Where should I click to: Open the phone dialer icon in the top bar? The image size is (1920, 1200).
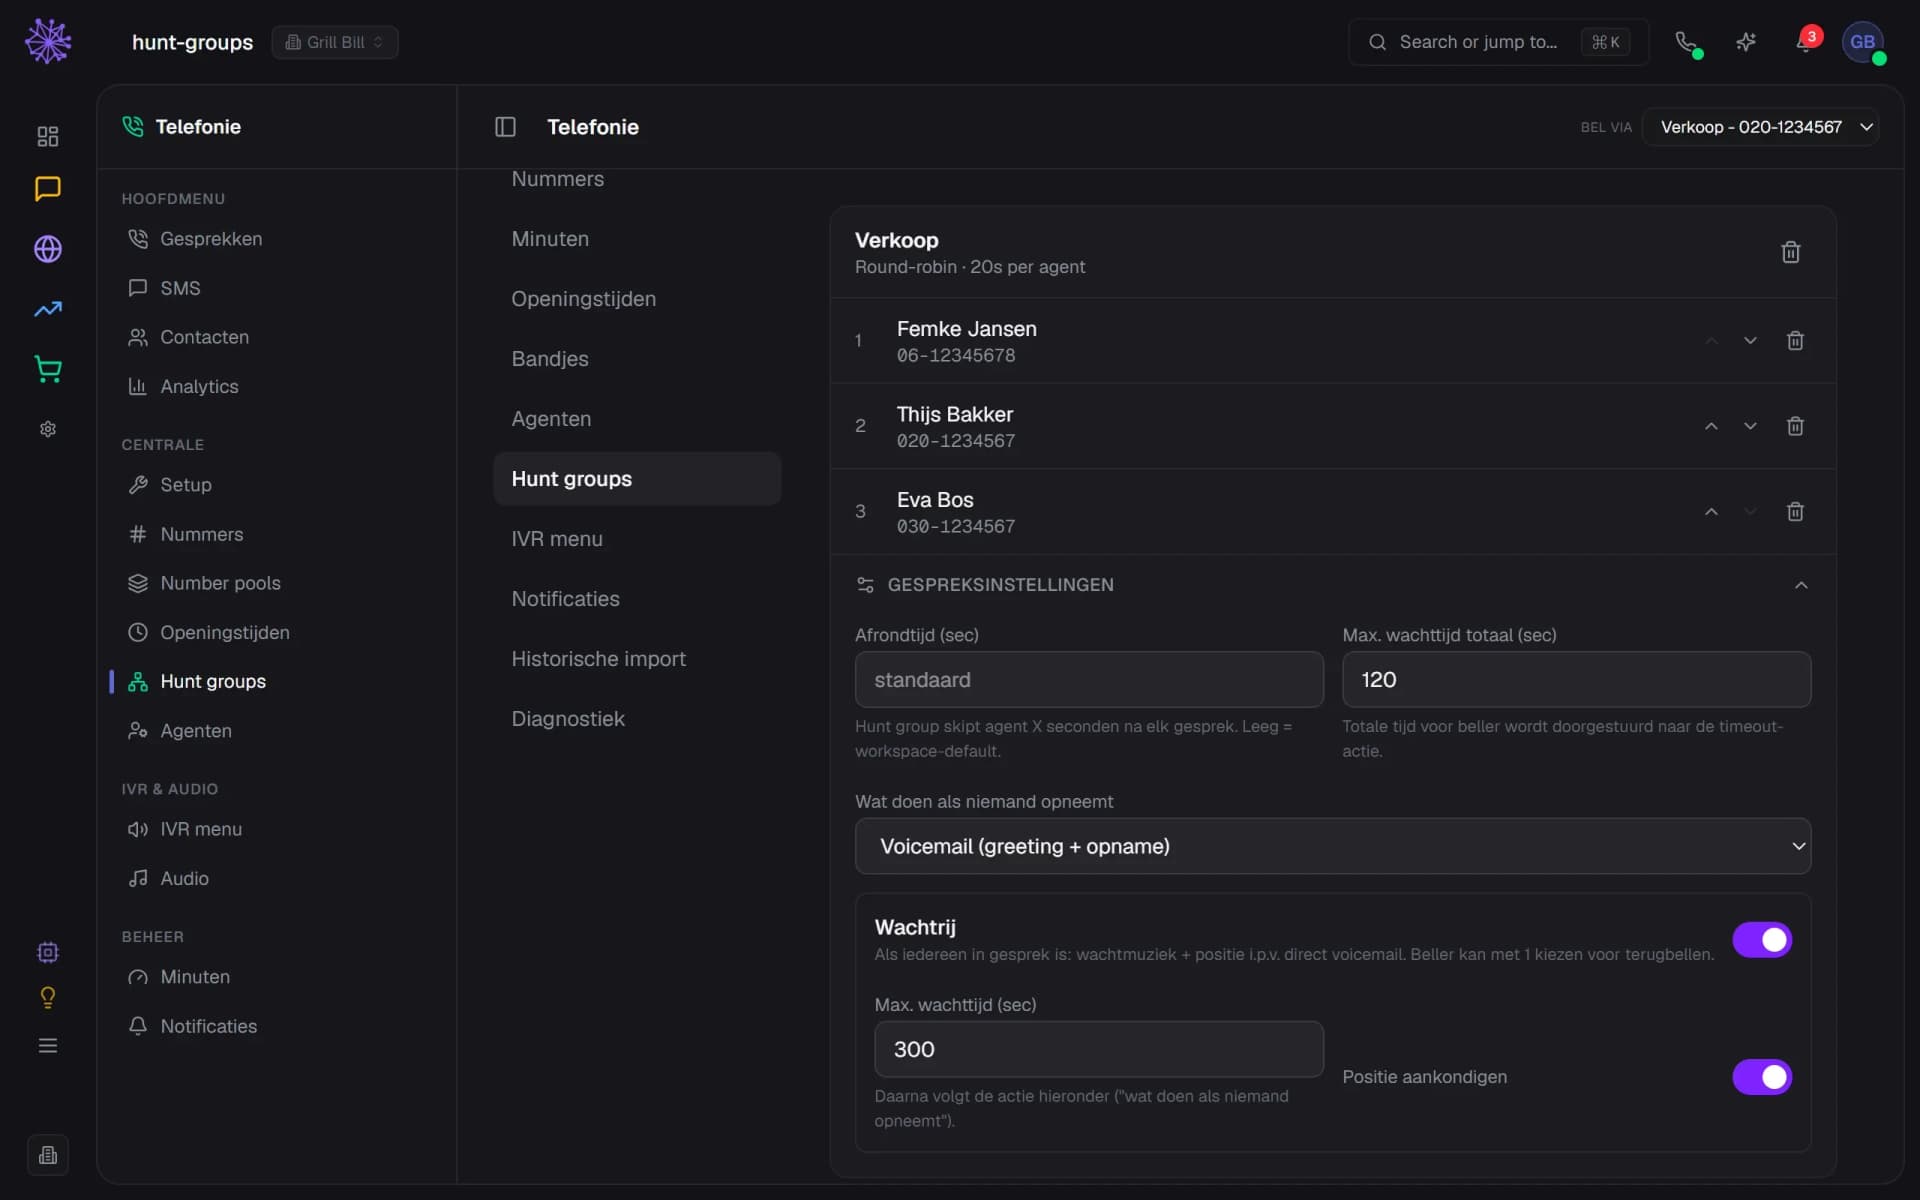[1687, 42]
